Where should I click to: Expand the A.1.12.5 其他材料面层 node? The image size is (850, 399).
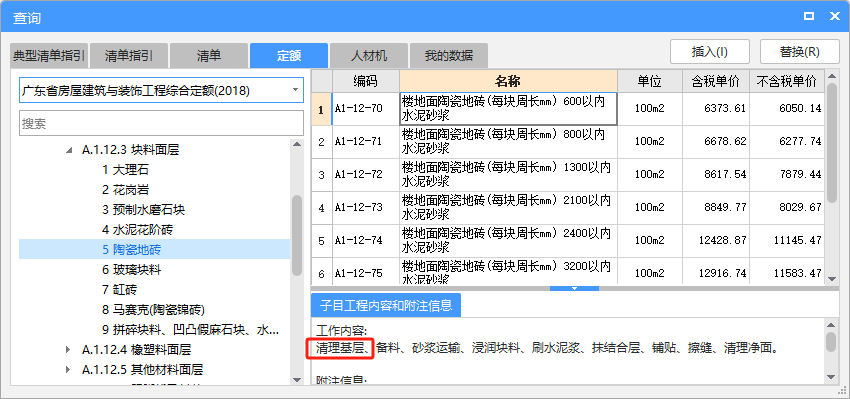pyautogui.click(x=68, y=370)
